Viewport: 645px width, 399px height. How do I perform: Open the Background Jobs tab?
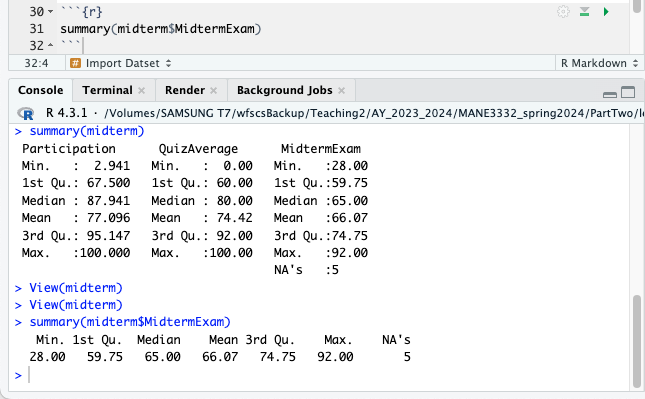285,90
